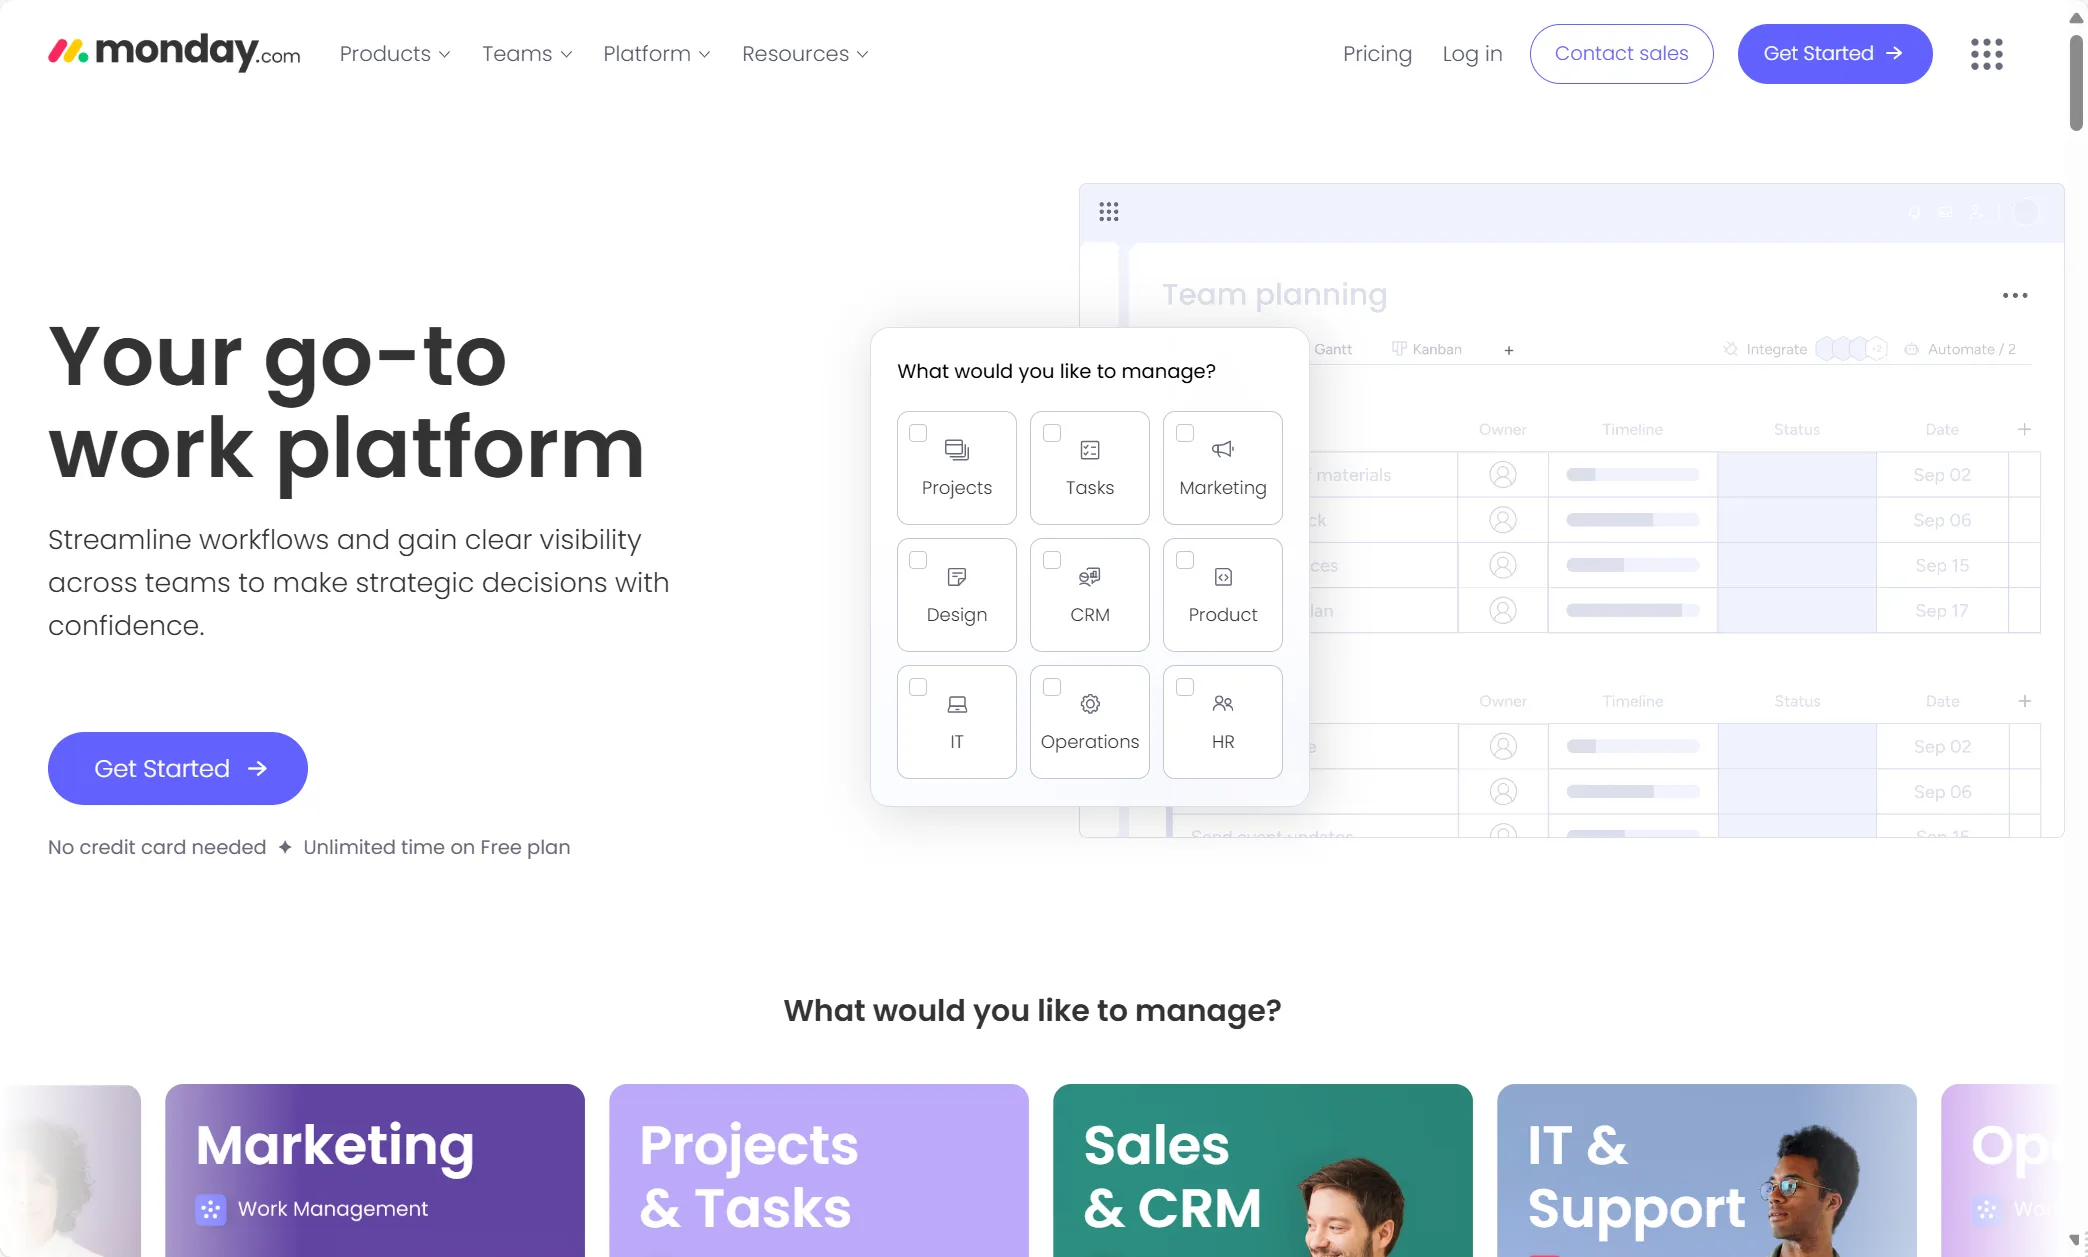Expand the Teams navigation dropdown

[526, 54]
